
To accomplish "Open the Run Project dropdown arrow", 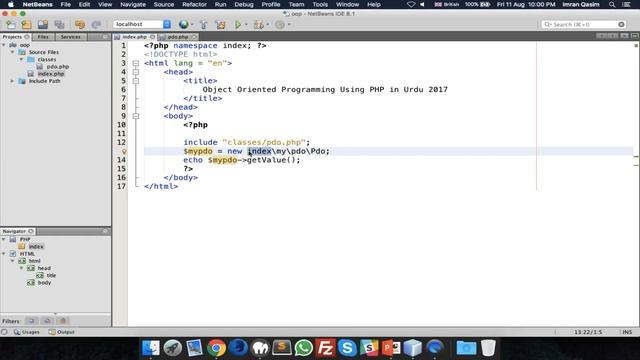I will point(246,24).
